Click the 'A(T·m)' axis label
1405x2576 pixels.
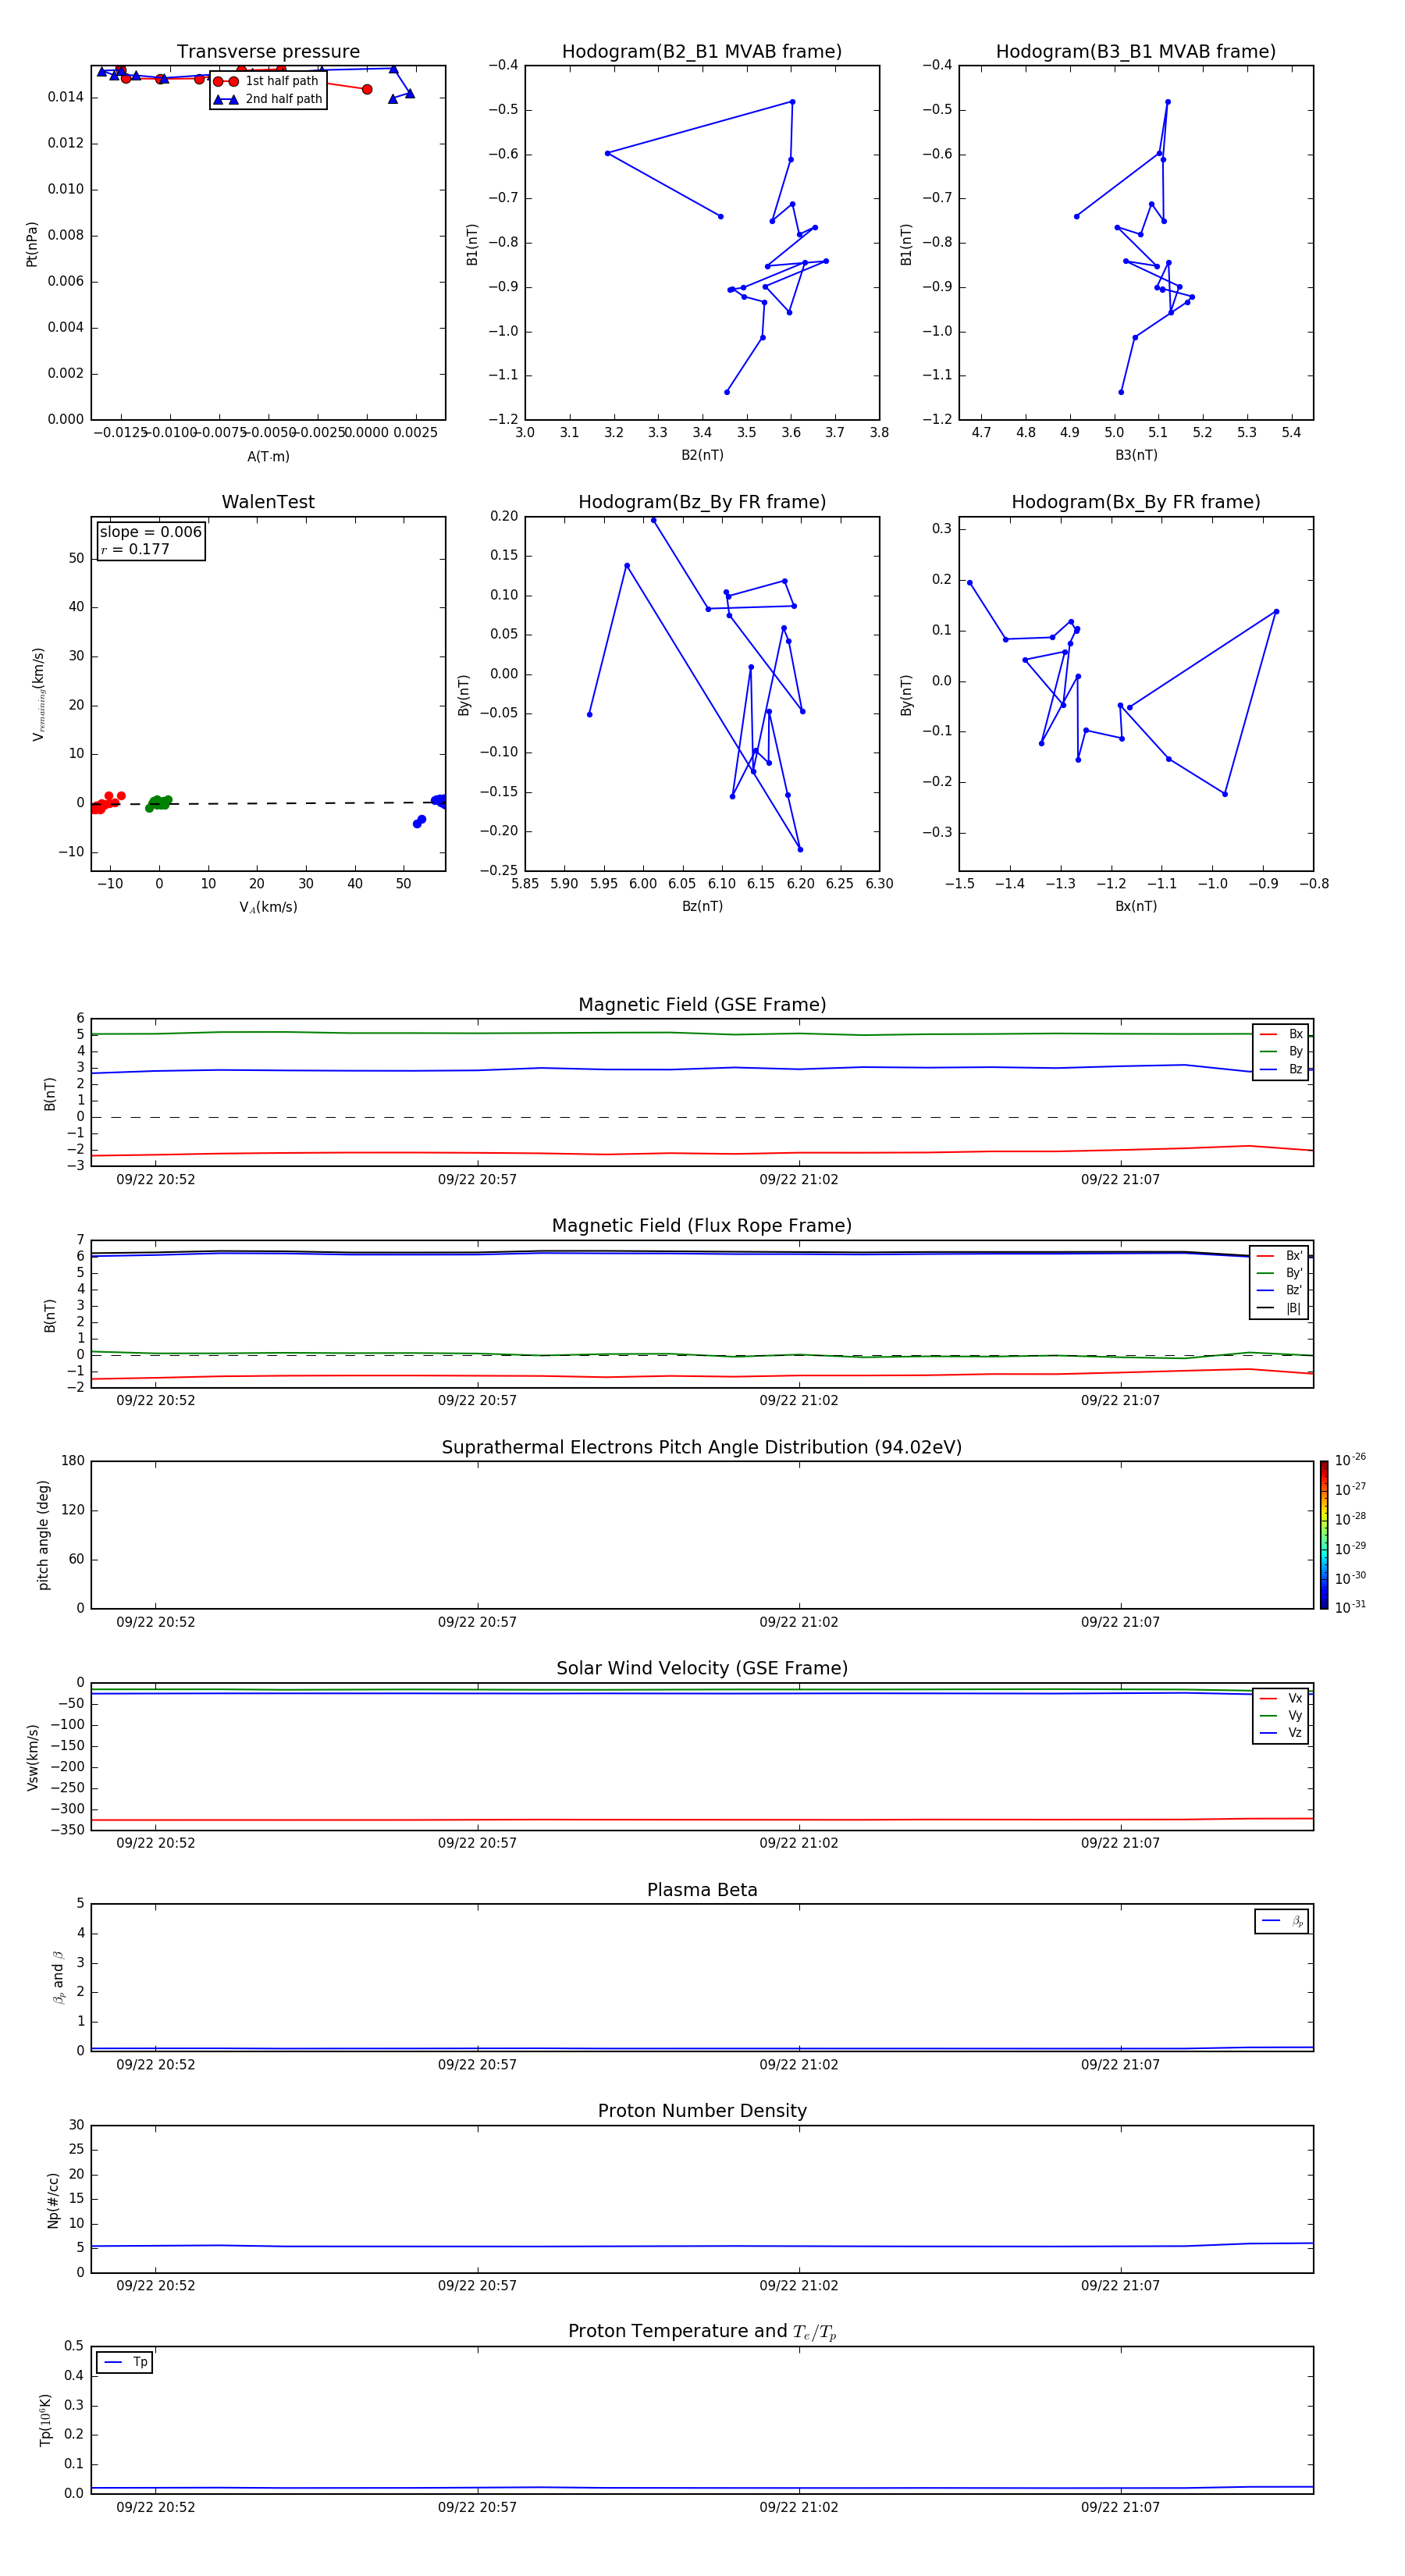pos(268,456)
